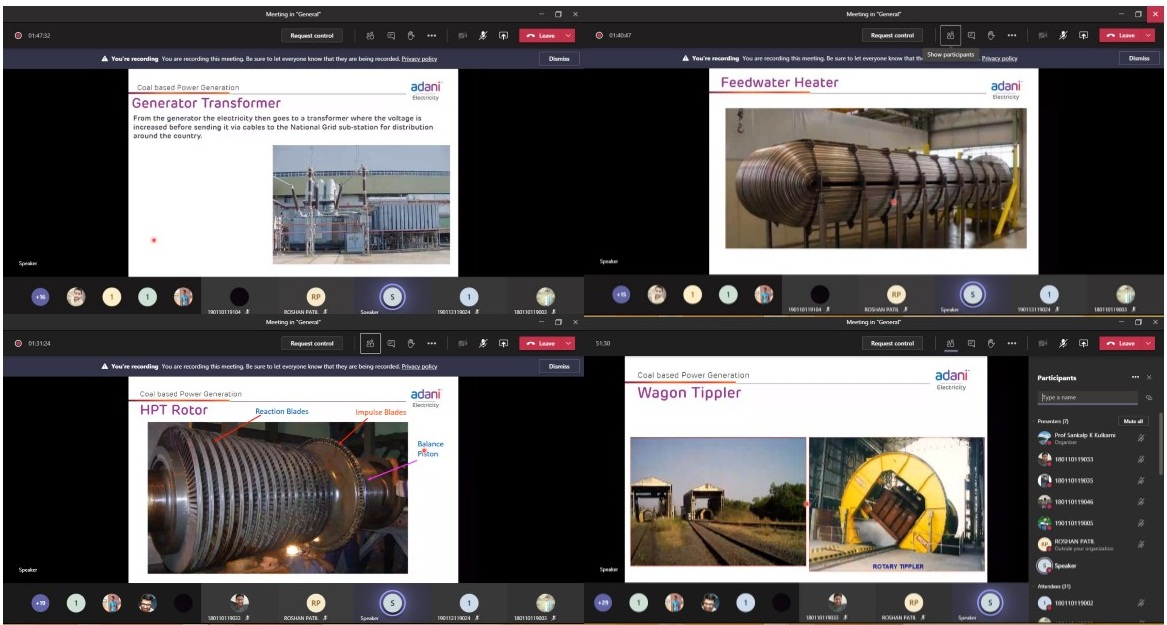Show participants in the Feedwater Heater meeting window
The height and width of the screenshot is (625, 1167).
[x=950, y=35]
